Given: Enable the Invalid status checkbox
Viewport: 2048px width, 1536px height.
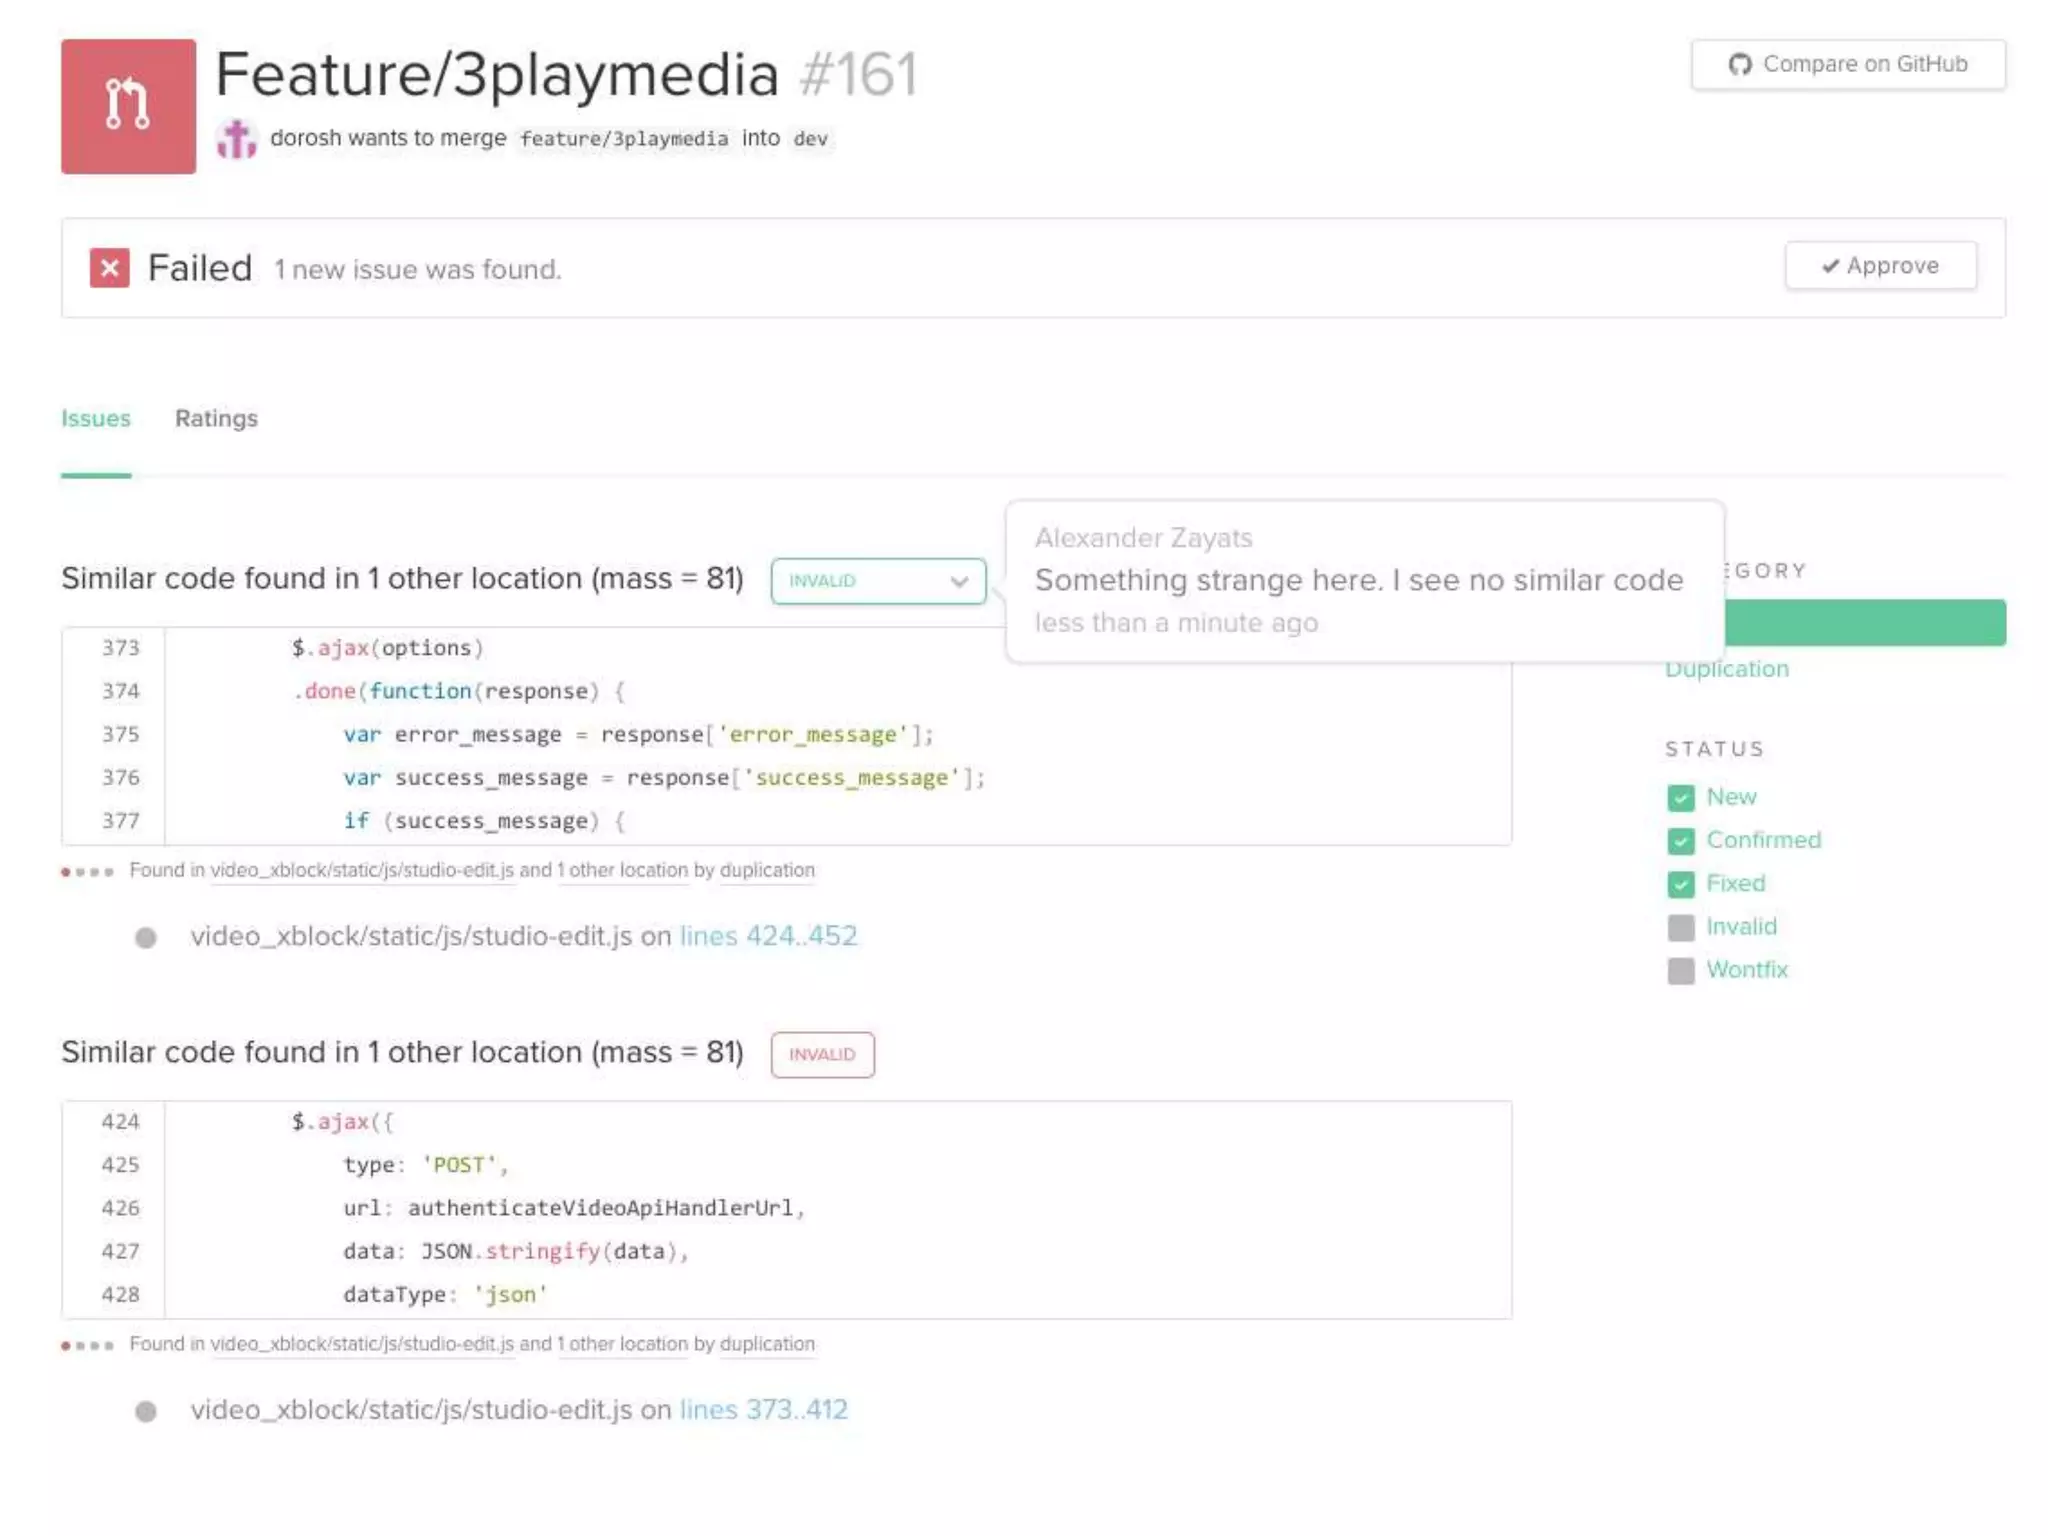Looking at the screenshot, I should (1681, 927).
